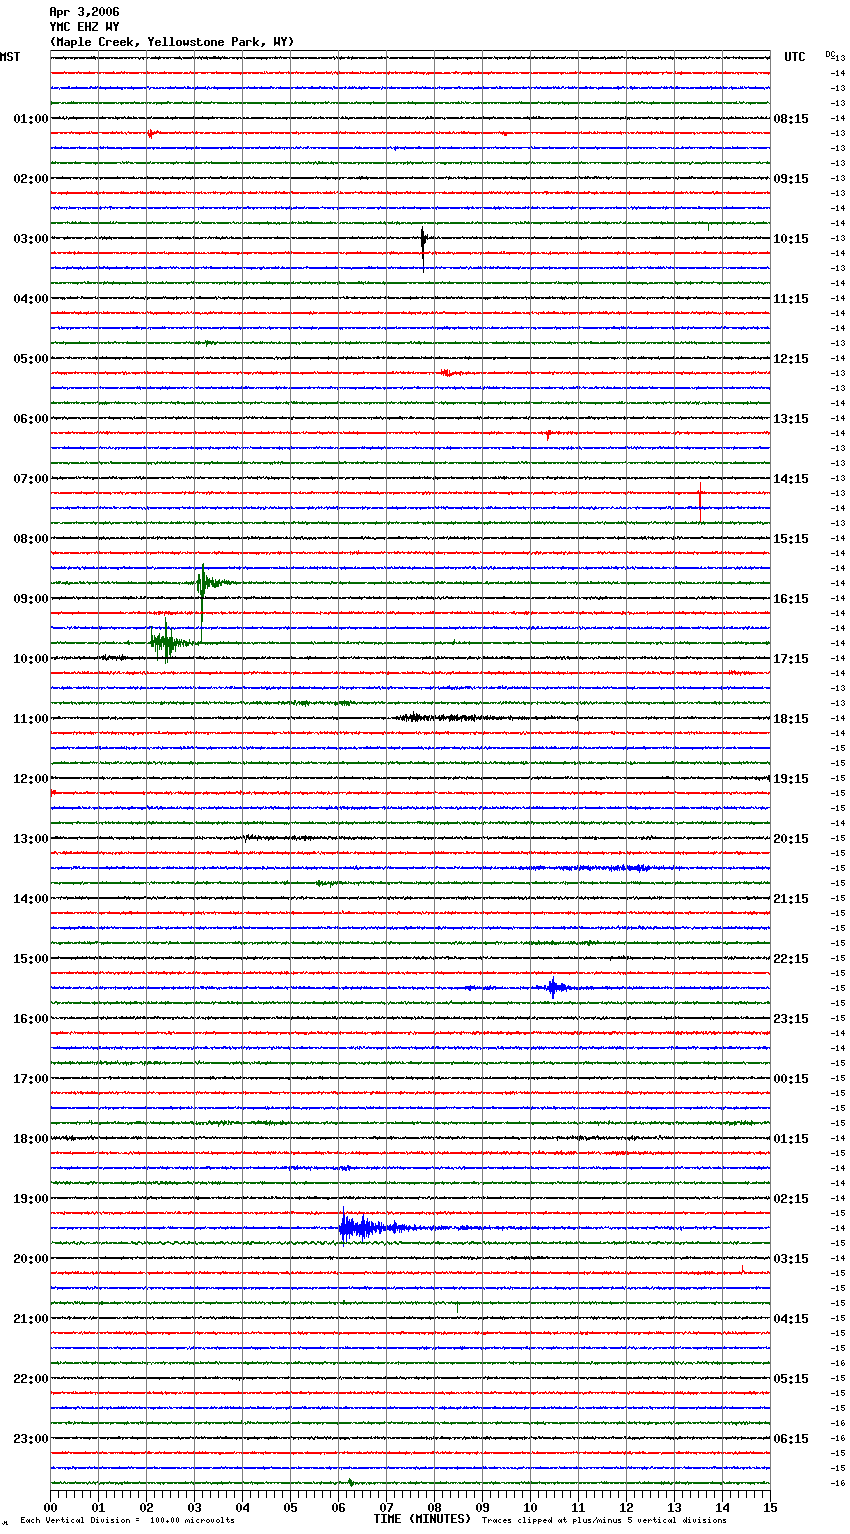
Task: Click the "09" minute axis tick label
Action: 482,1507
